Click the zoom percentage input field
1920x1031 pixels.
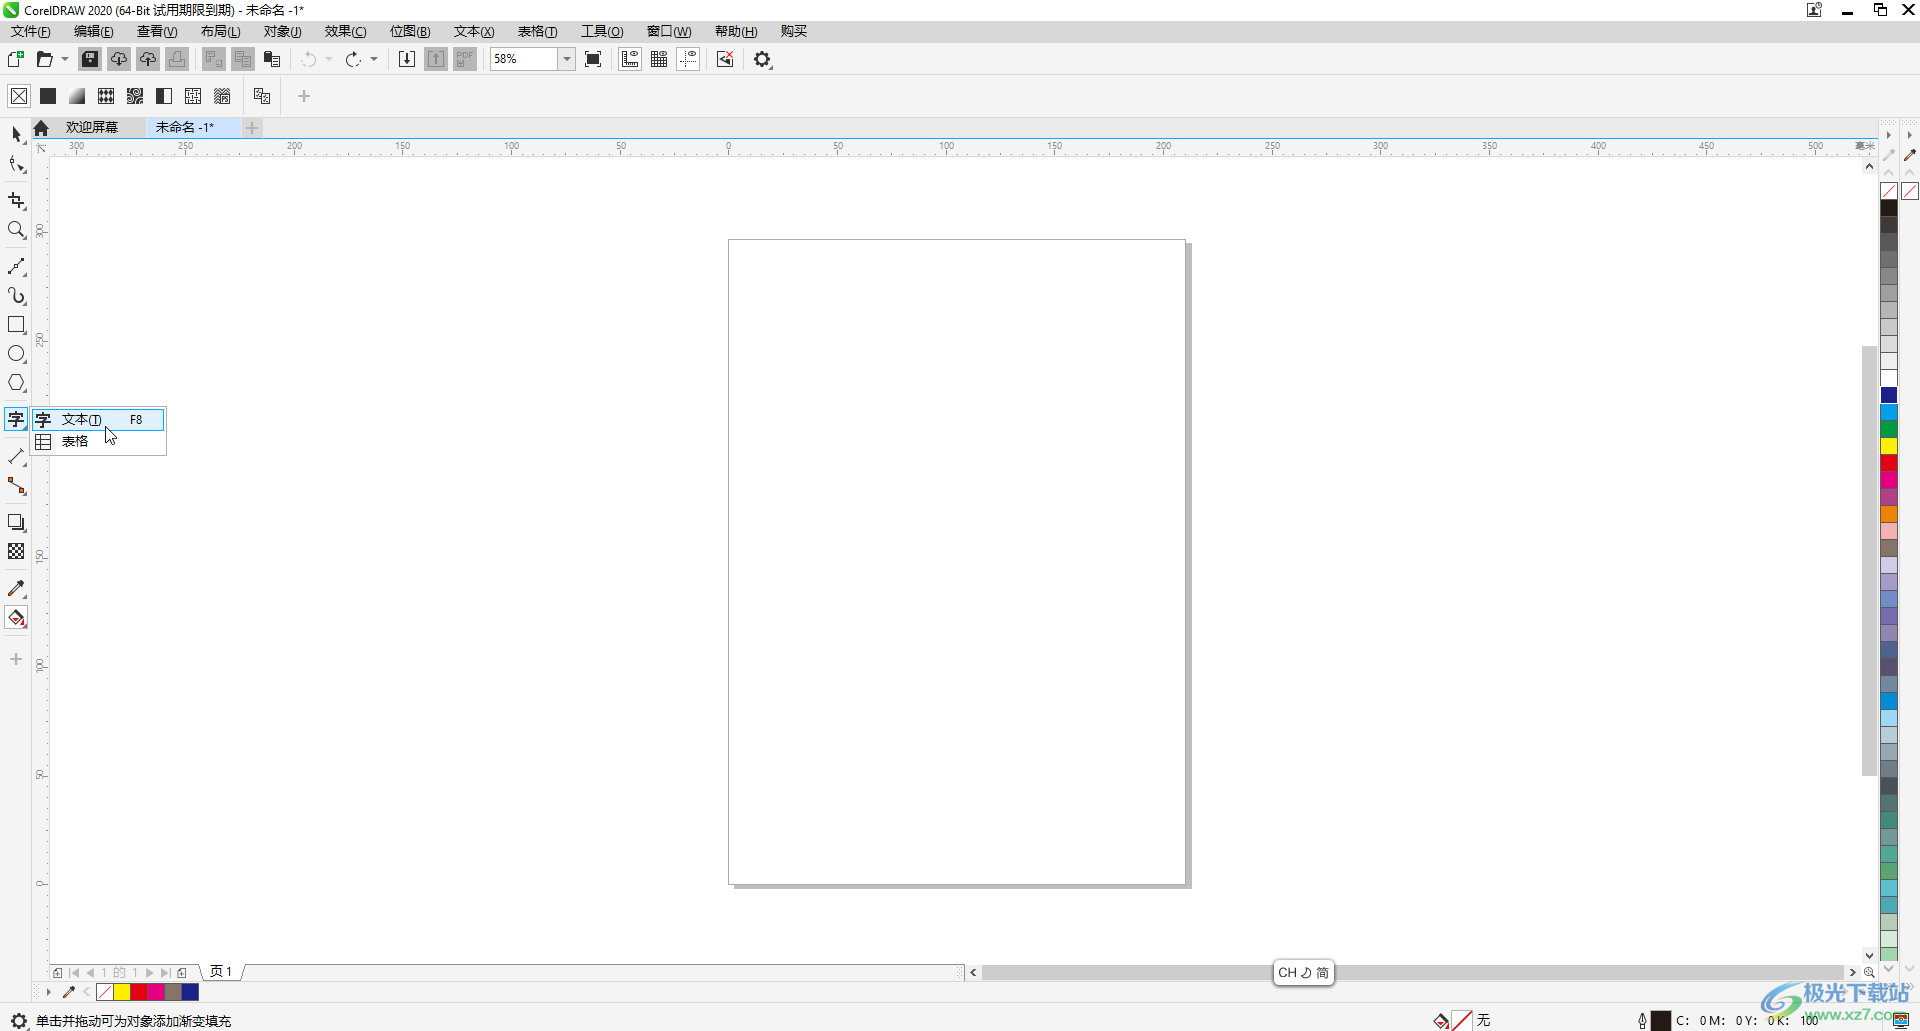click(x=523, y=59)
